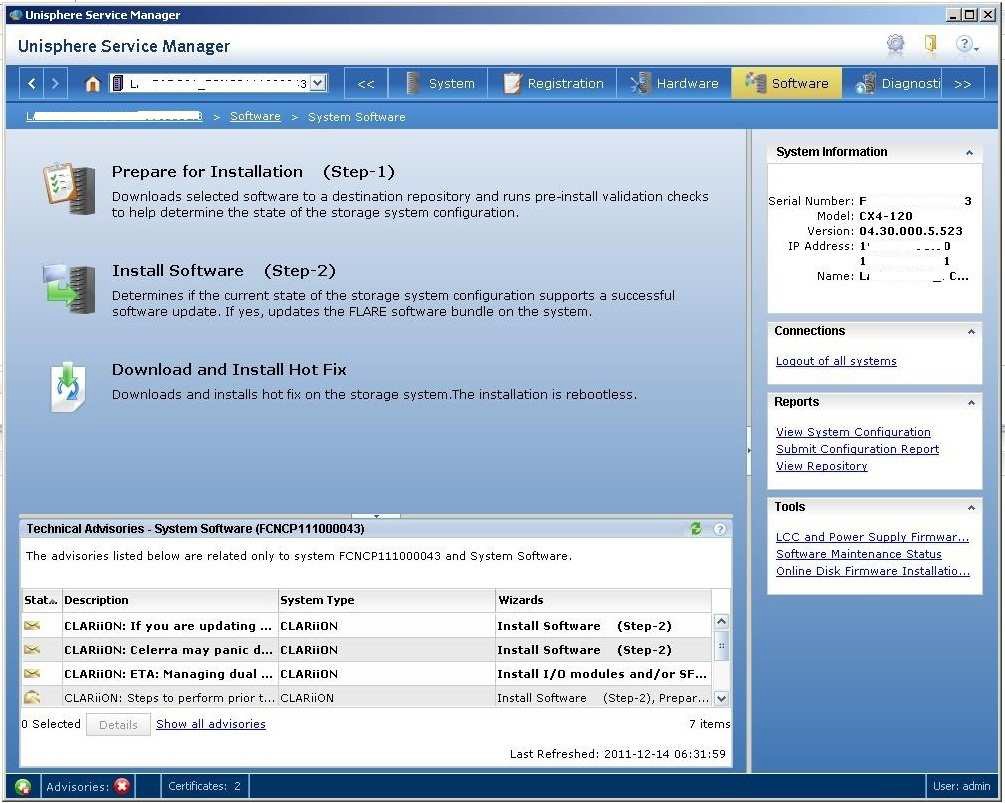1005x803 pixels.
Task: Go to the home page icon
Action: pos(93,84)
